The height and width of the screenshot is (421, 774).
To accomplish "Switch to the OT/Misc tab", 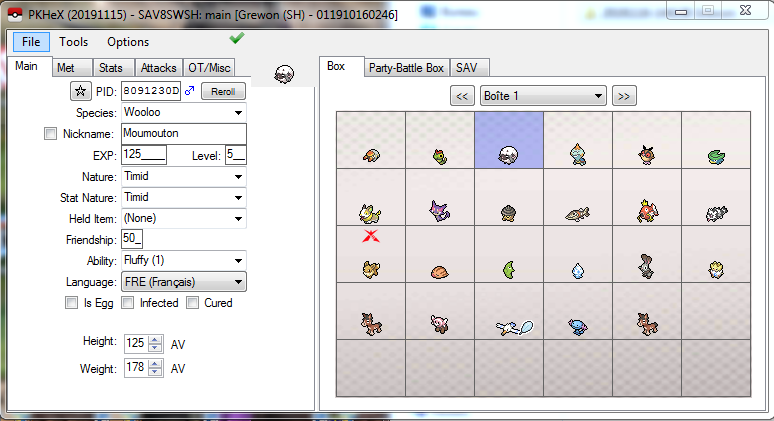I will coord(209,68).
